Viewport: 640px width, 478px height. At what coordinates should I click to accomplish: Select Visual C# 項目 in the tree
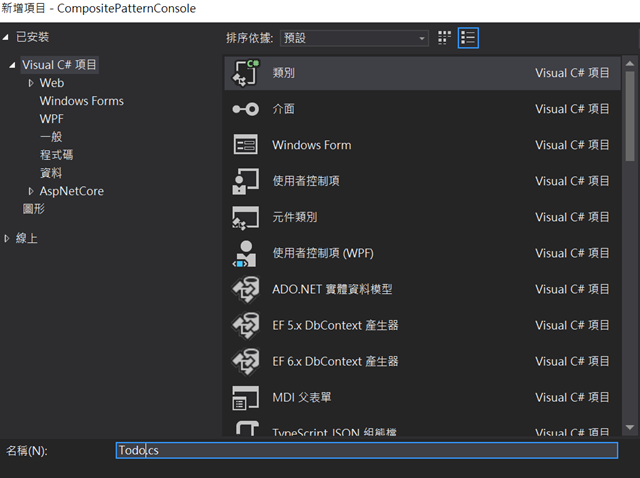[x=59, y=65]
